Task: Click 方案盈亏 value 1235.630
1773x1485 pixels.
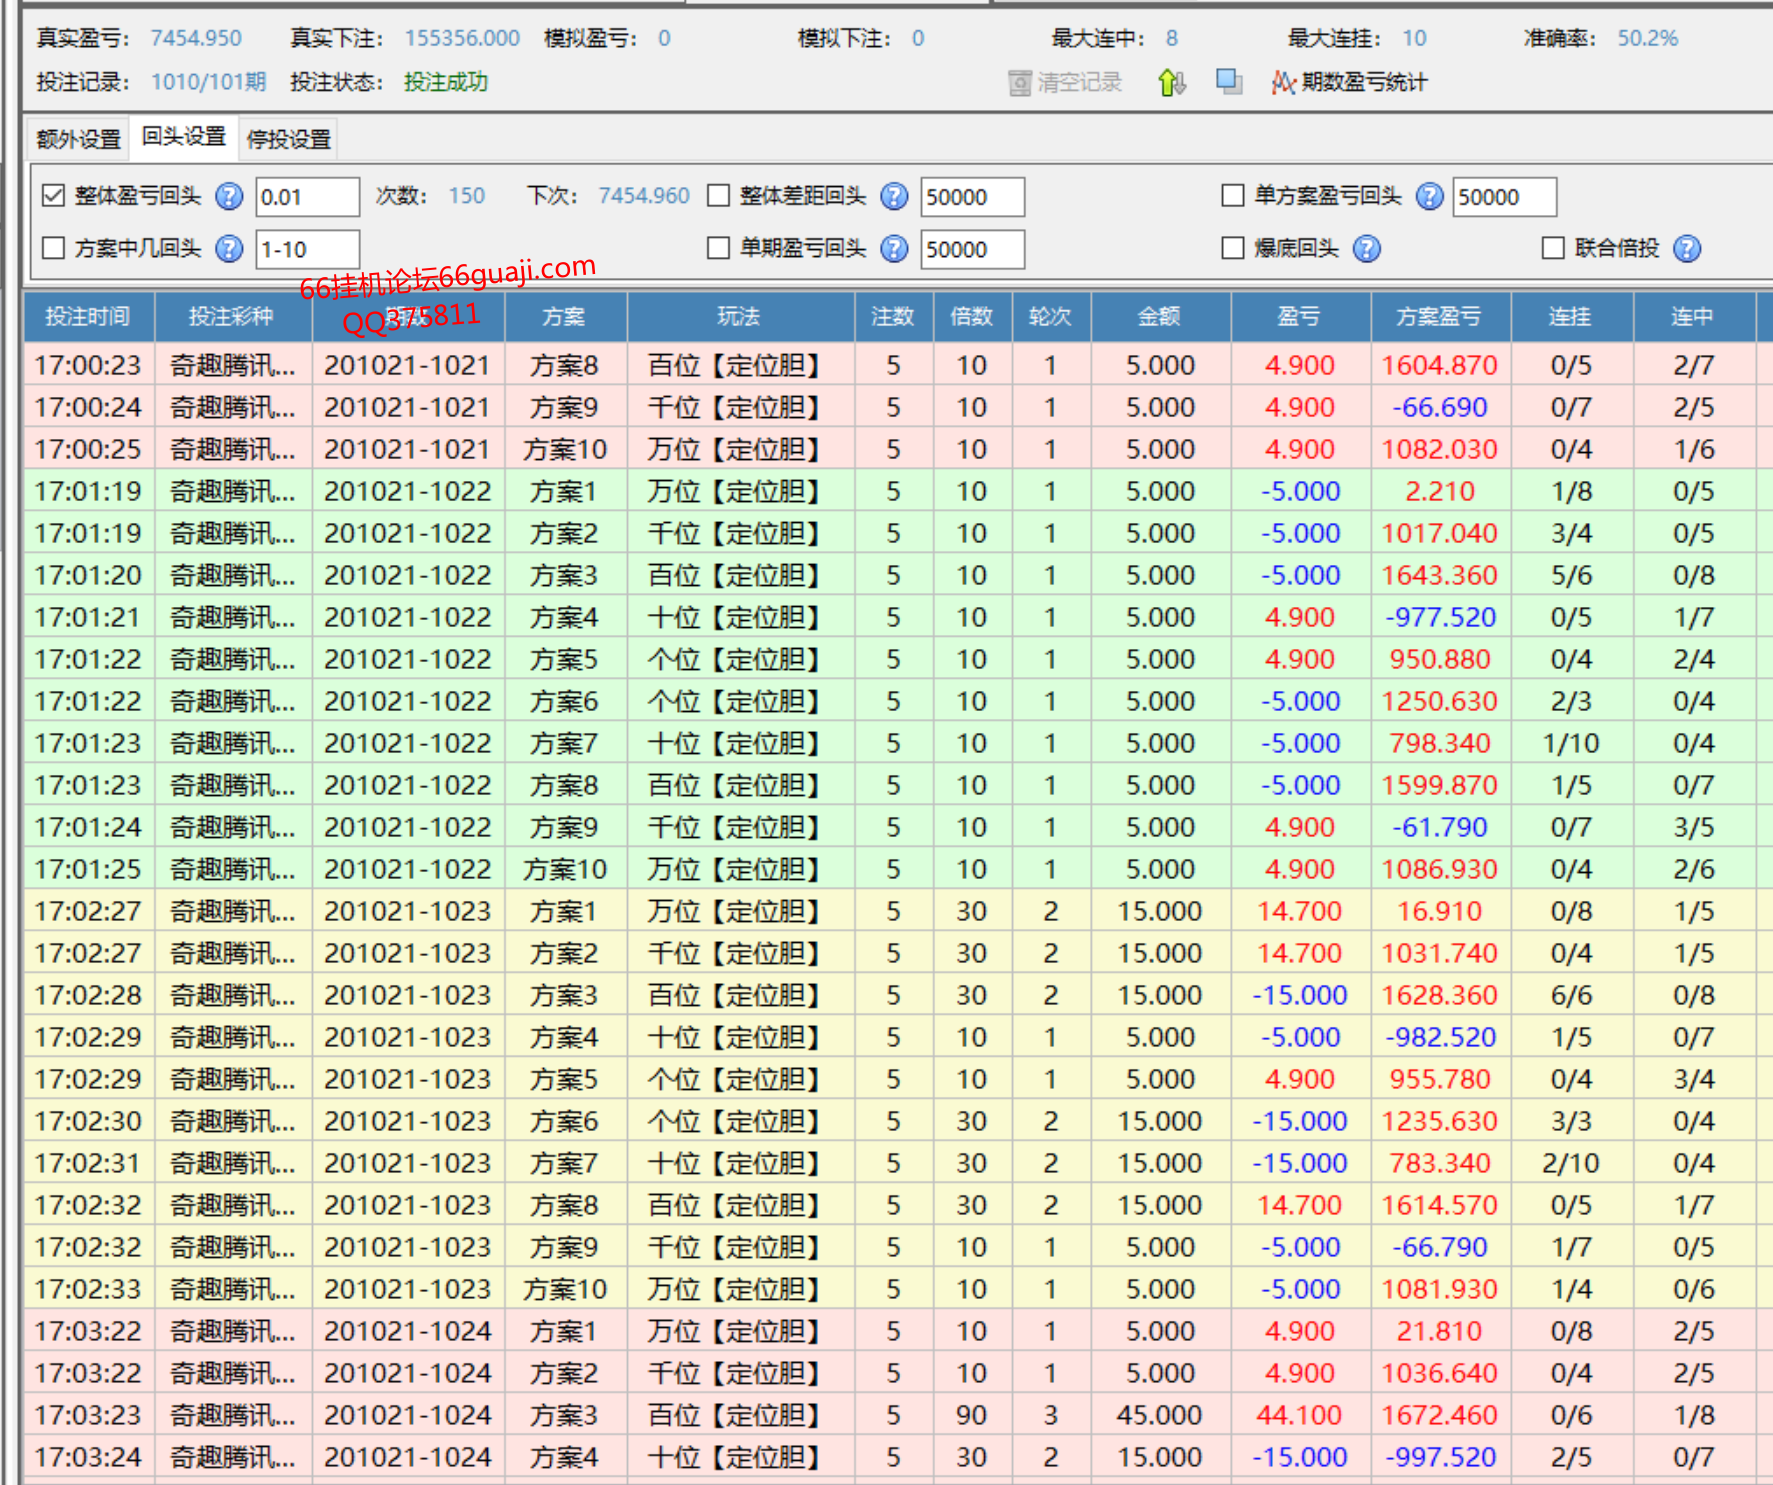Action: [x=1440, y=1121]
